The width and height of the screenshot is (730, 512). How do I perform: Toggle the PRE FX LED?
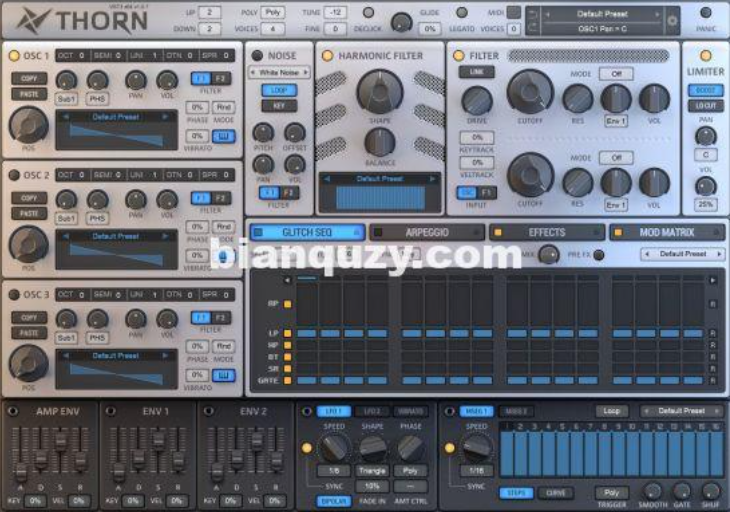(x=599, y=255)
